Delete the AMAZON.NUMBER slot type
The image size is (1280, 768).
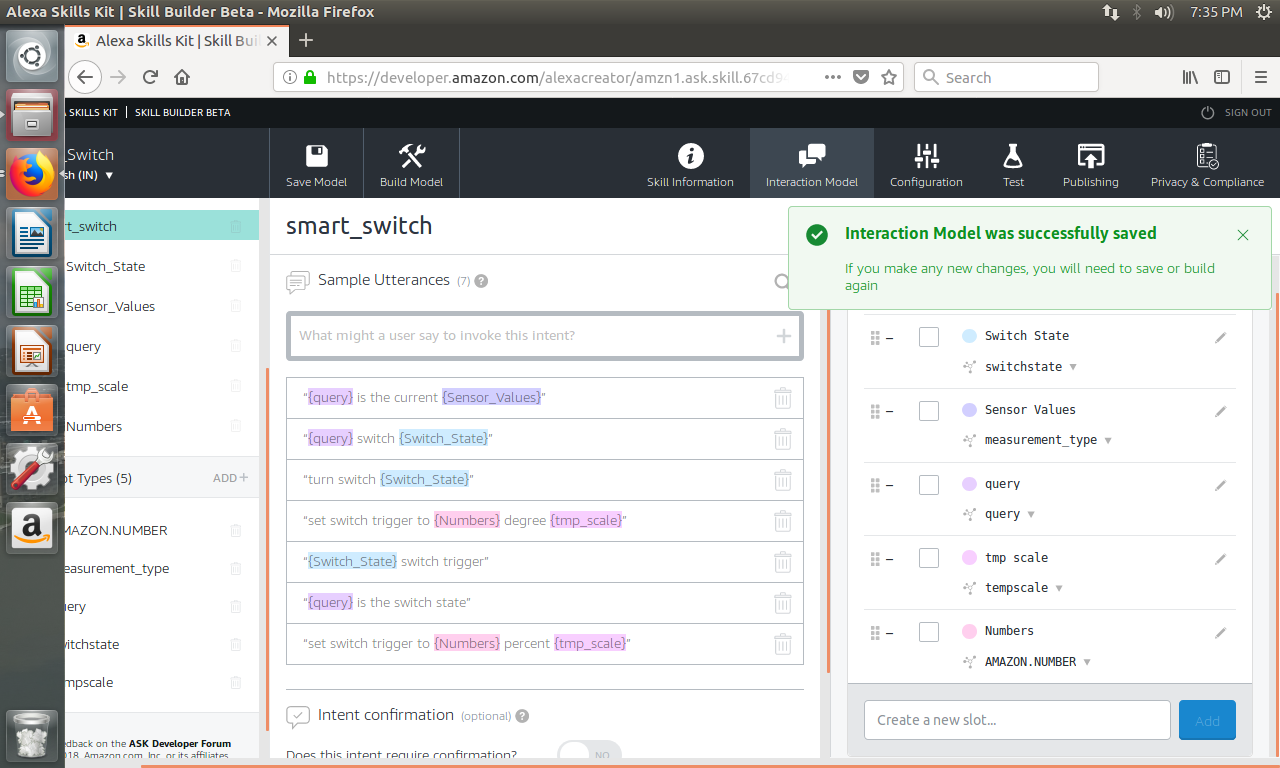tap(236, 530)
